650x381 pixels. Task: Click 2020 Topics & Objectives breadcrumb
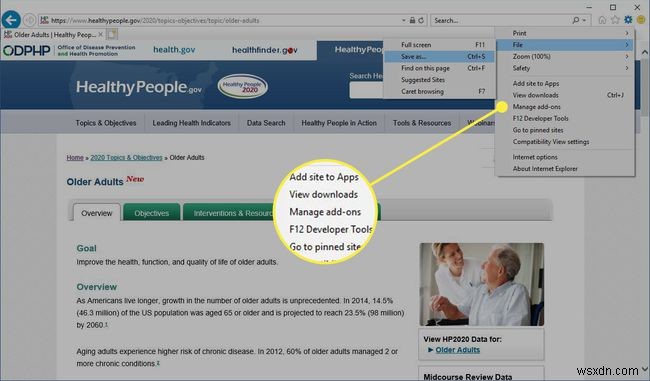click(x=126, y=158)
